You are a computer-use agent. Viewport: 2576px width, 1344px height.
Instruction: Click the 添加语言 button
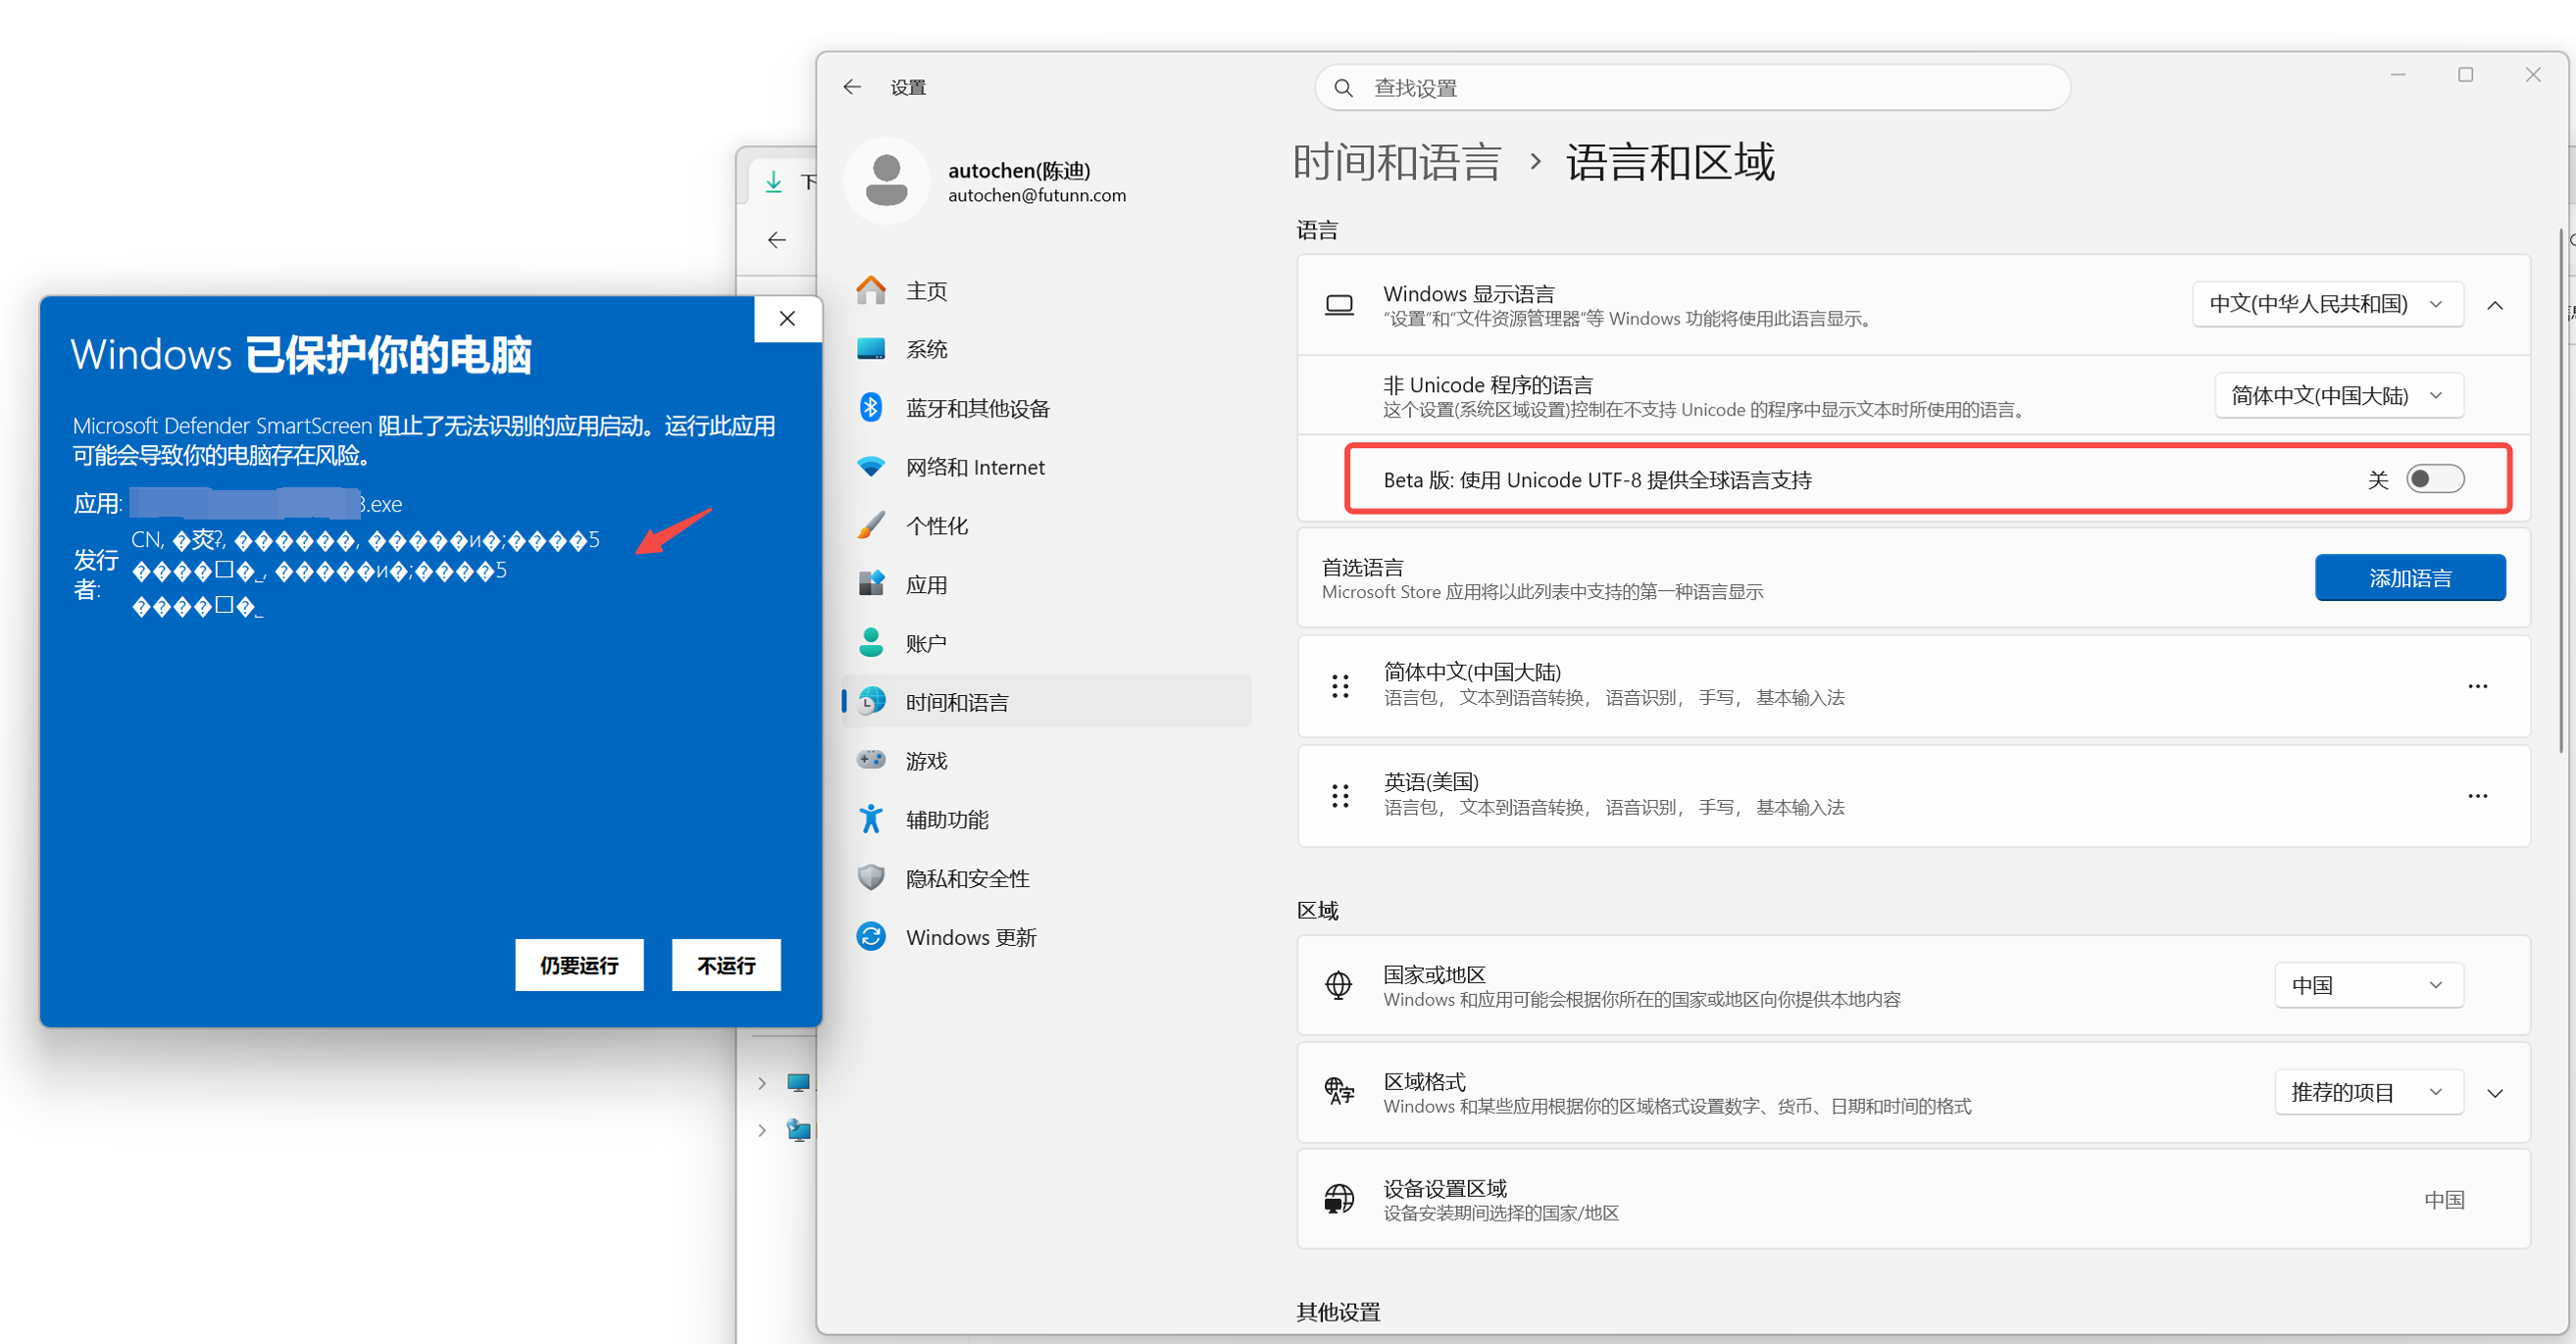point(2409,577)
